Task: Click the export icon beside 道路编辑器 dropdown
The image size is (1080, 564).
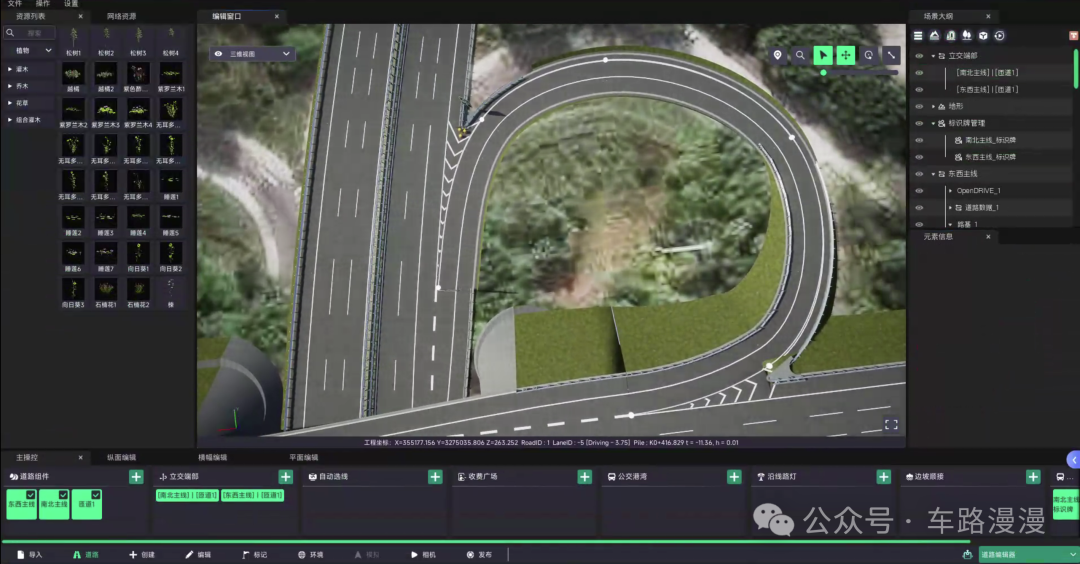Action: coord(967,554)
